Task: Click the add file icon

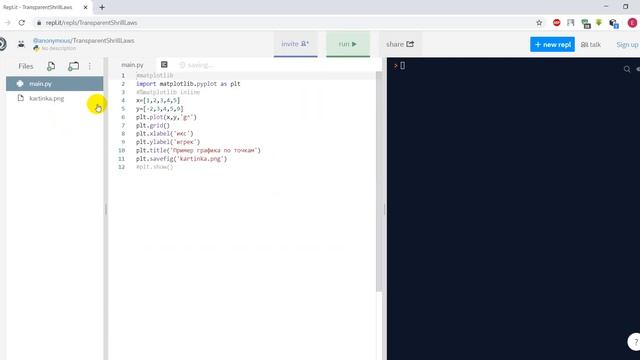Action: pyautogui.click(x=51, y=66)
